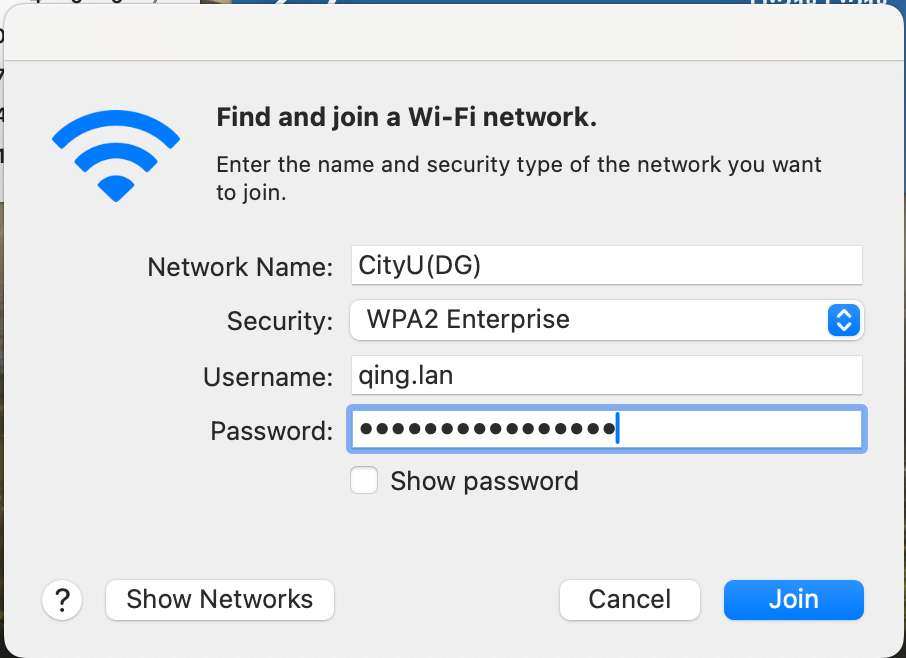906x658 pixels.
Task: Open help with the question mark button
Action: [62, 600]
